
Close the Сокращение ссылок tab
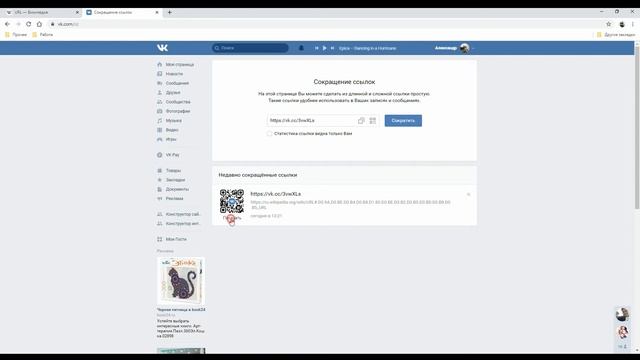[157, 13]
